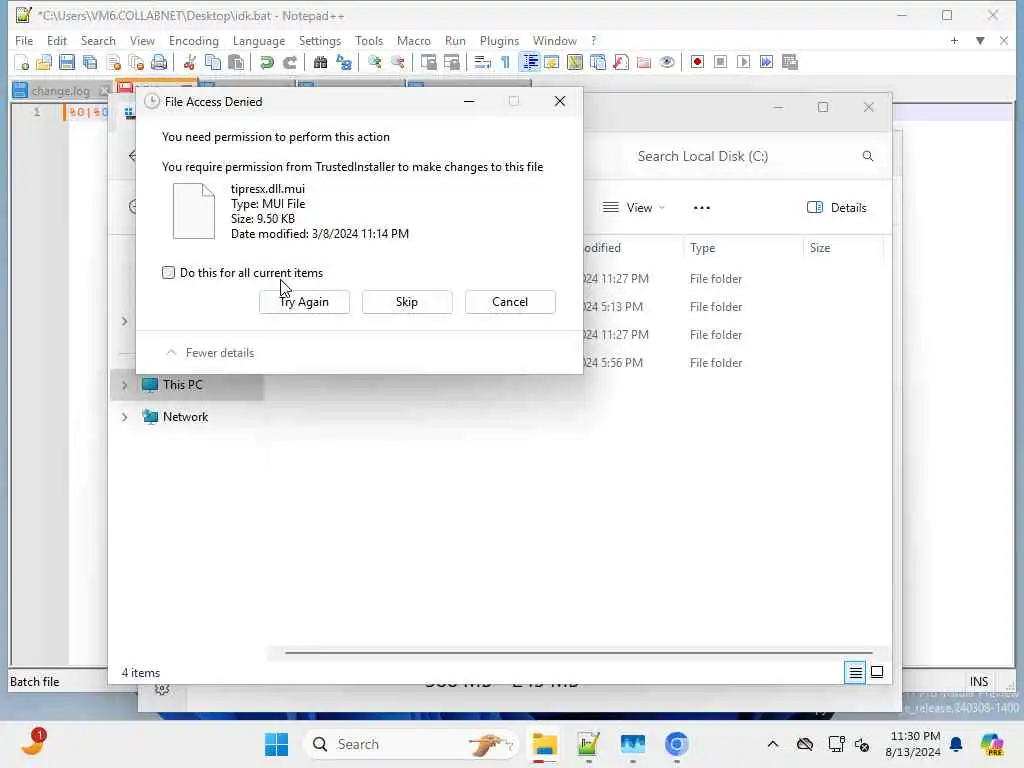Open the Edit menu

(x=57, y=40)
